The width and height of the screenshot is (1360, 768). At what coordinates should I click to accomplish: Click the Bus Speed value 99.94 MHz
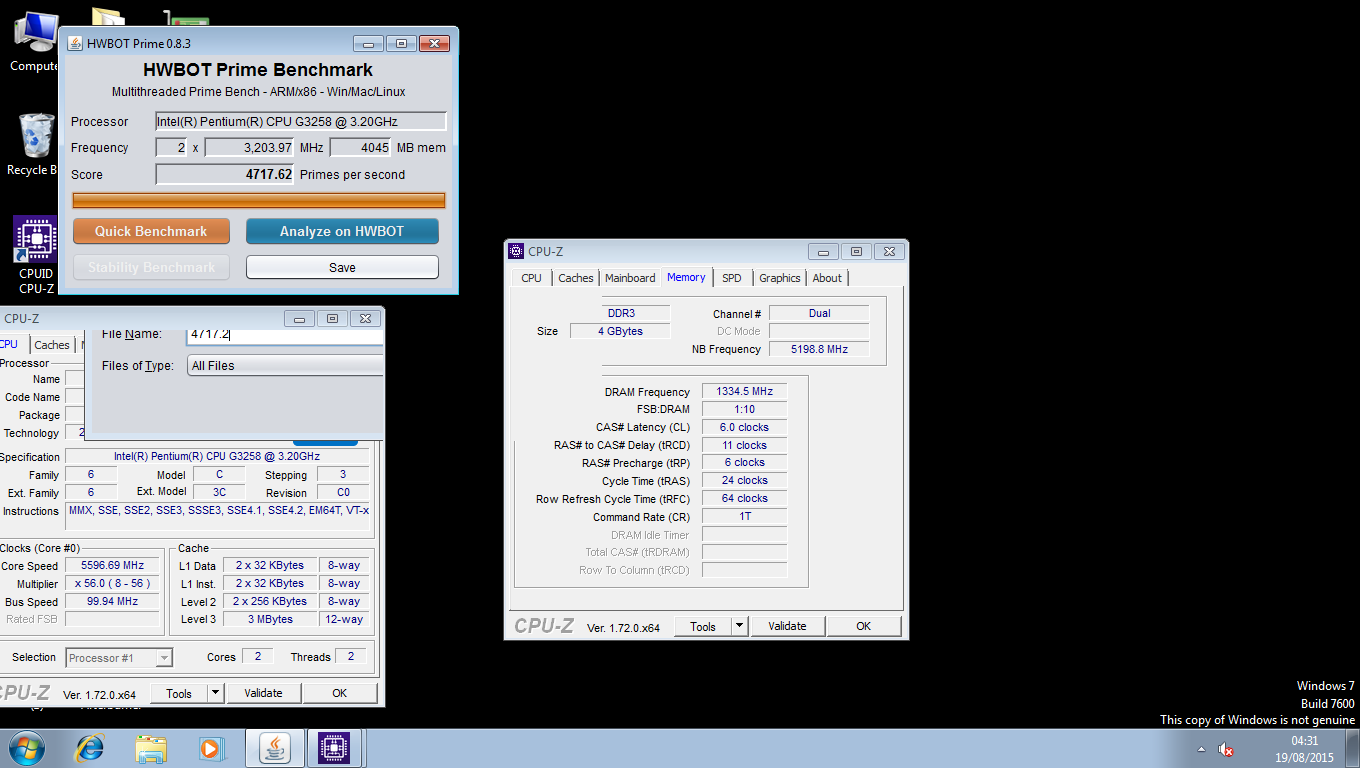(x=112, y=602)
